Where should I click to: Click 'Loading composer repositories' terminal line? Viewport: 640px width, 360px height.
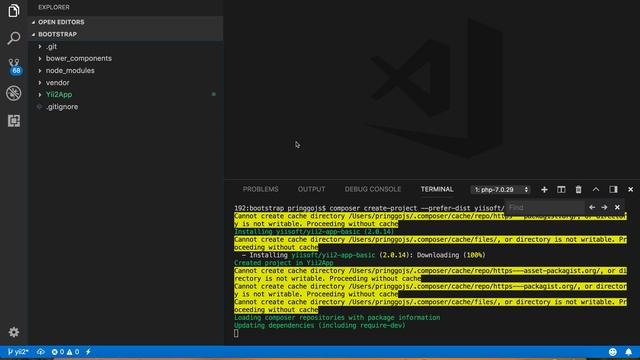[x=337, y=318]
